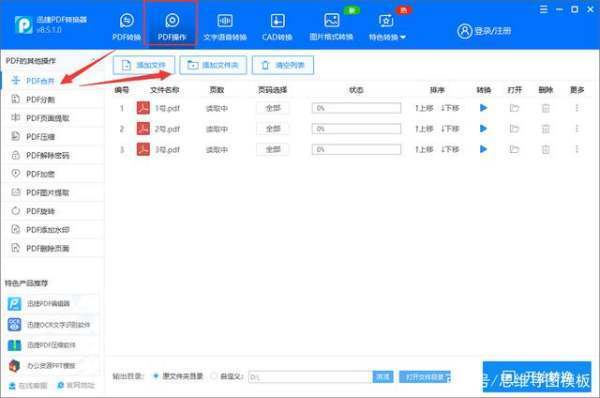Click 官网地址 website link
The height and width of the screenshot is (398, 600).
point(76,385)
